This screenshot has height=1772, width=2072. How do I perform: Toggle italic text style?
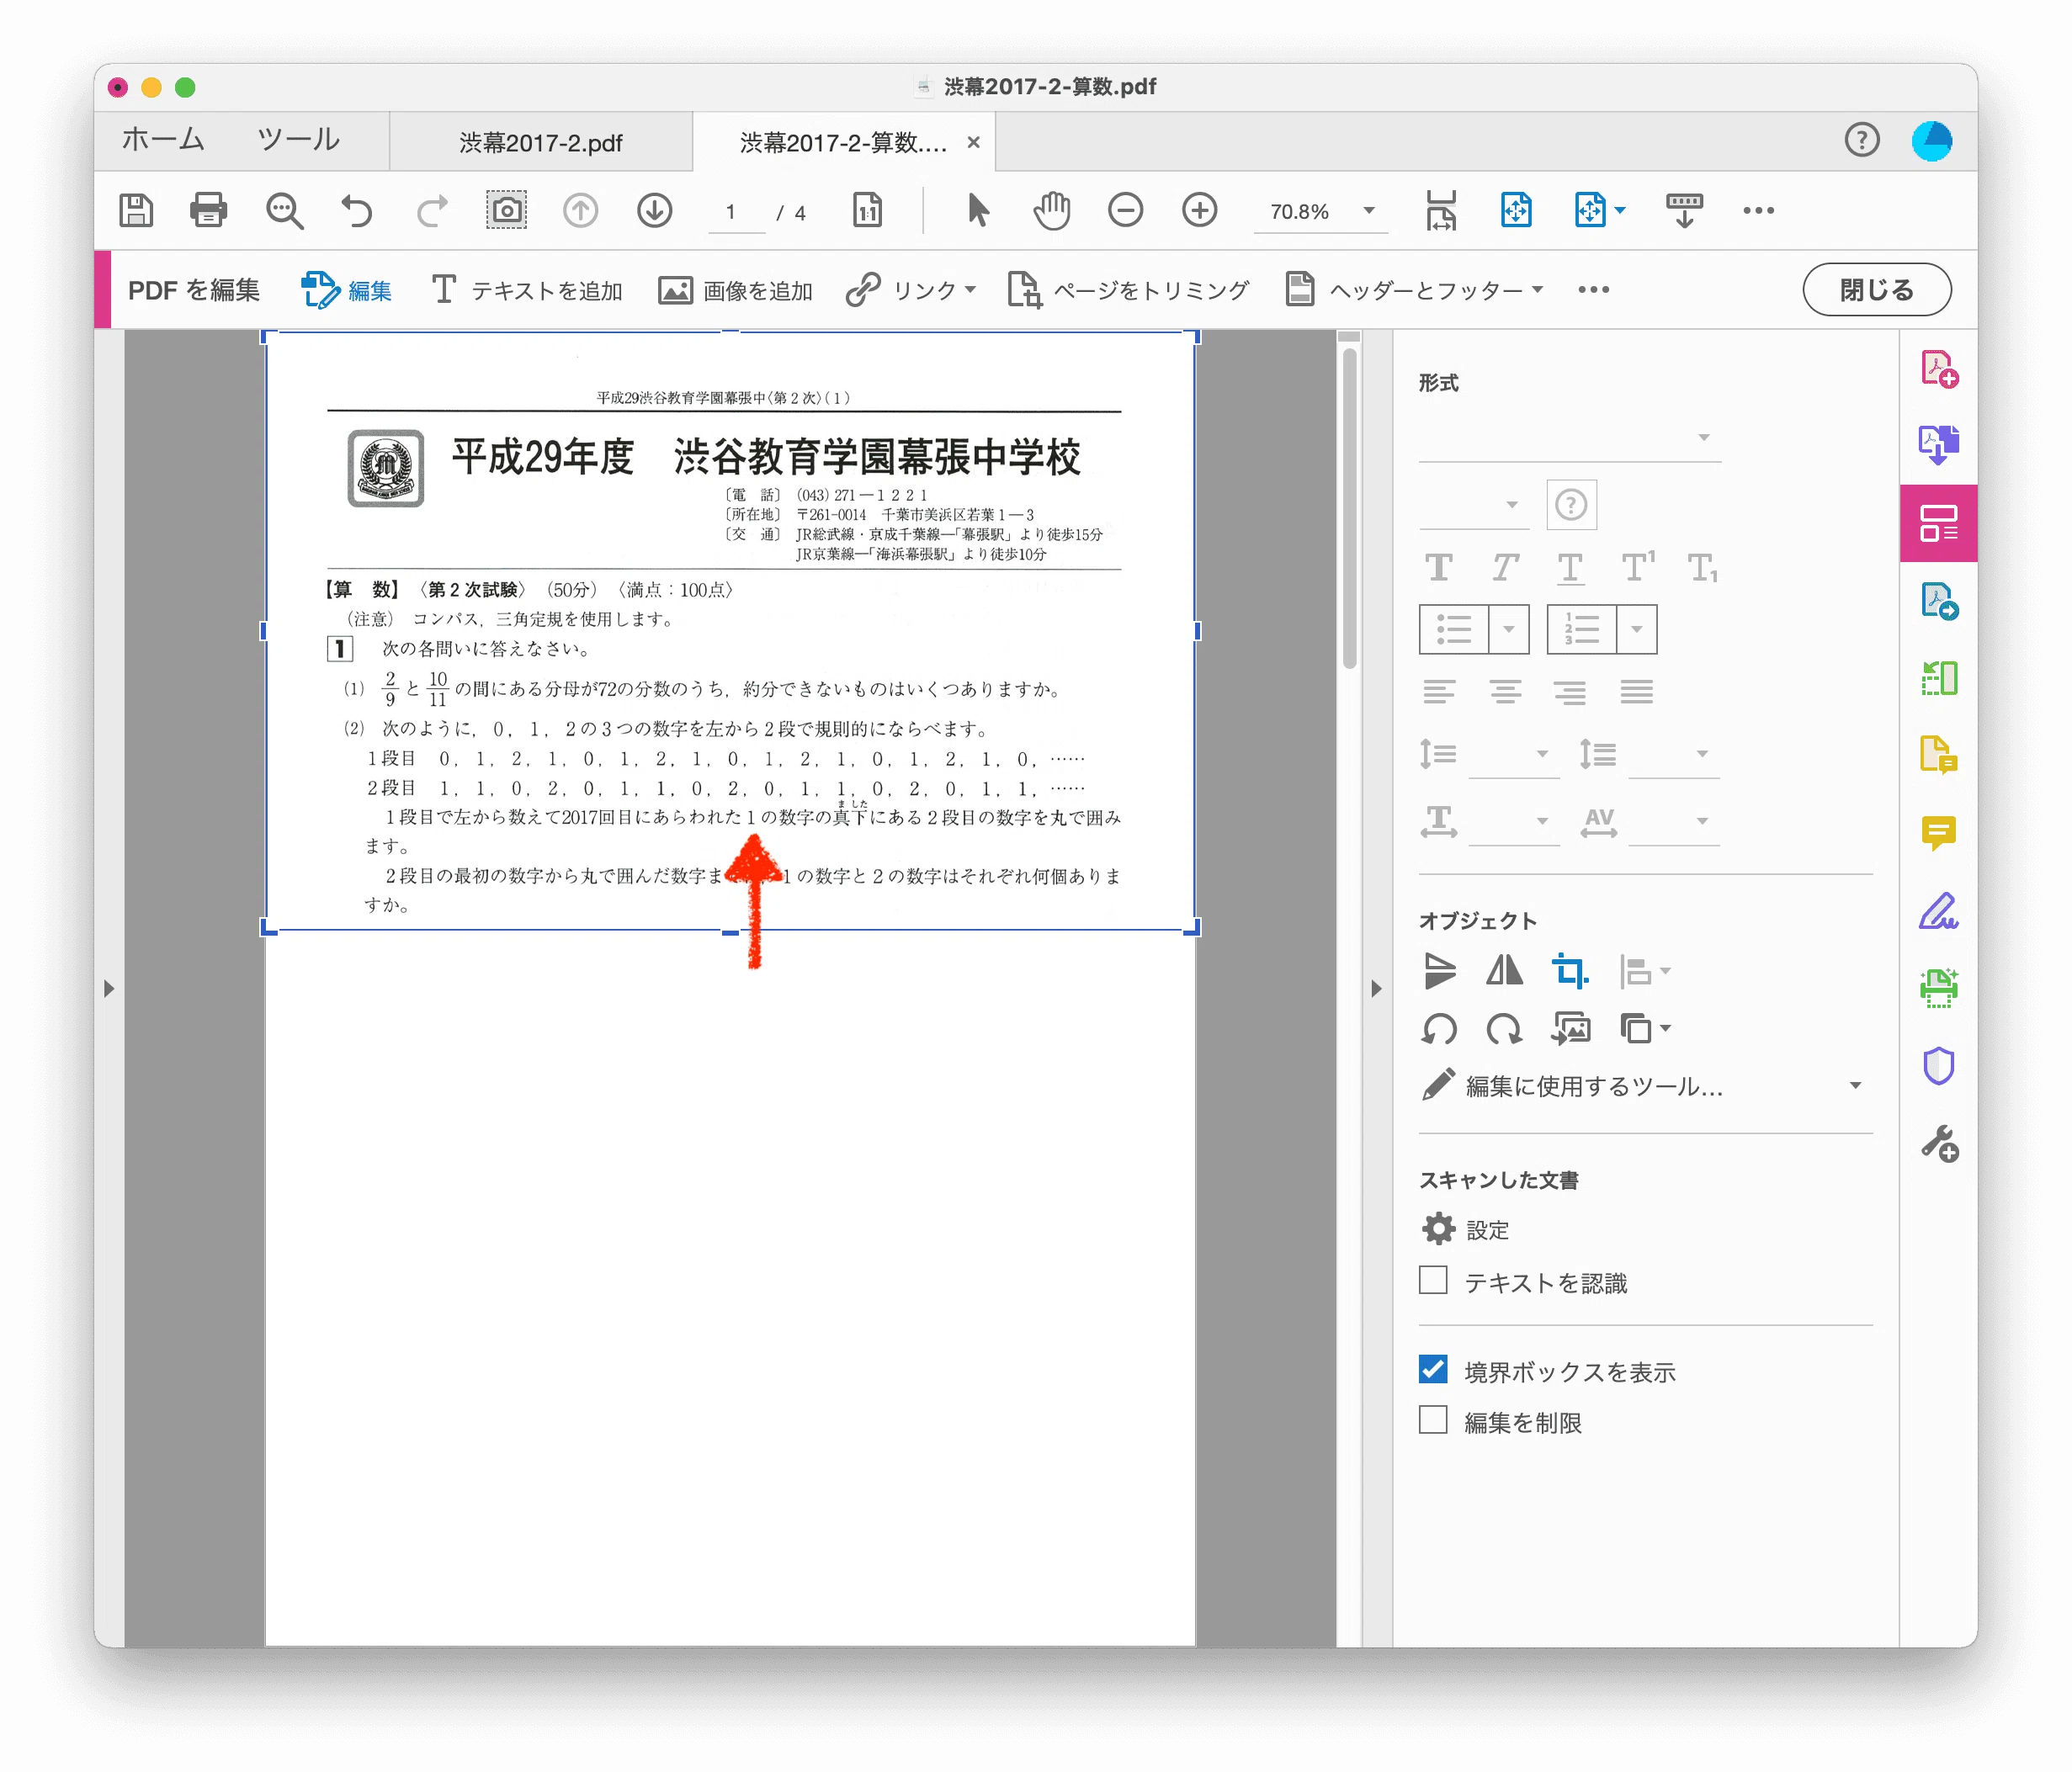(1504, 568)
